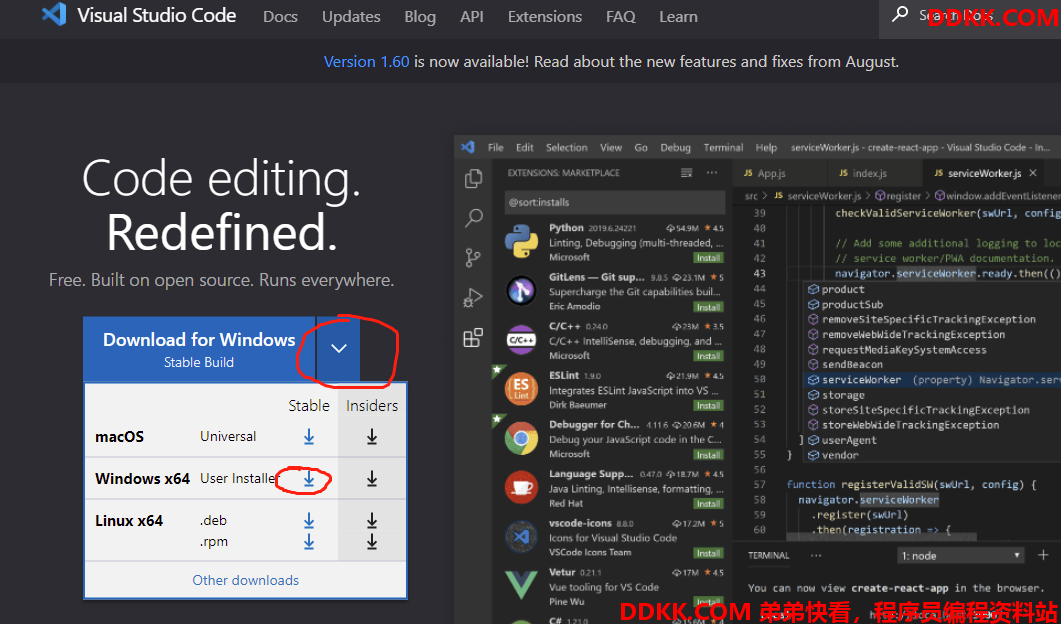Install the vscode-icons extension

click(708, 553)
